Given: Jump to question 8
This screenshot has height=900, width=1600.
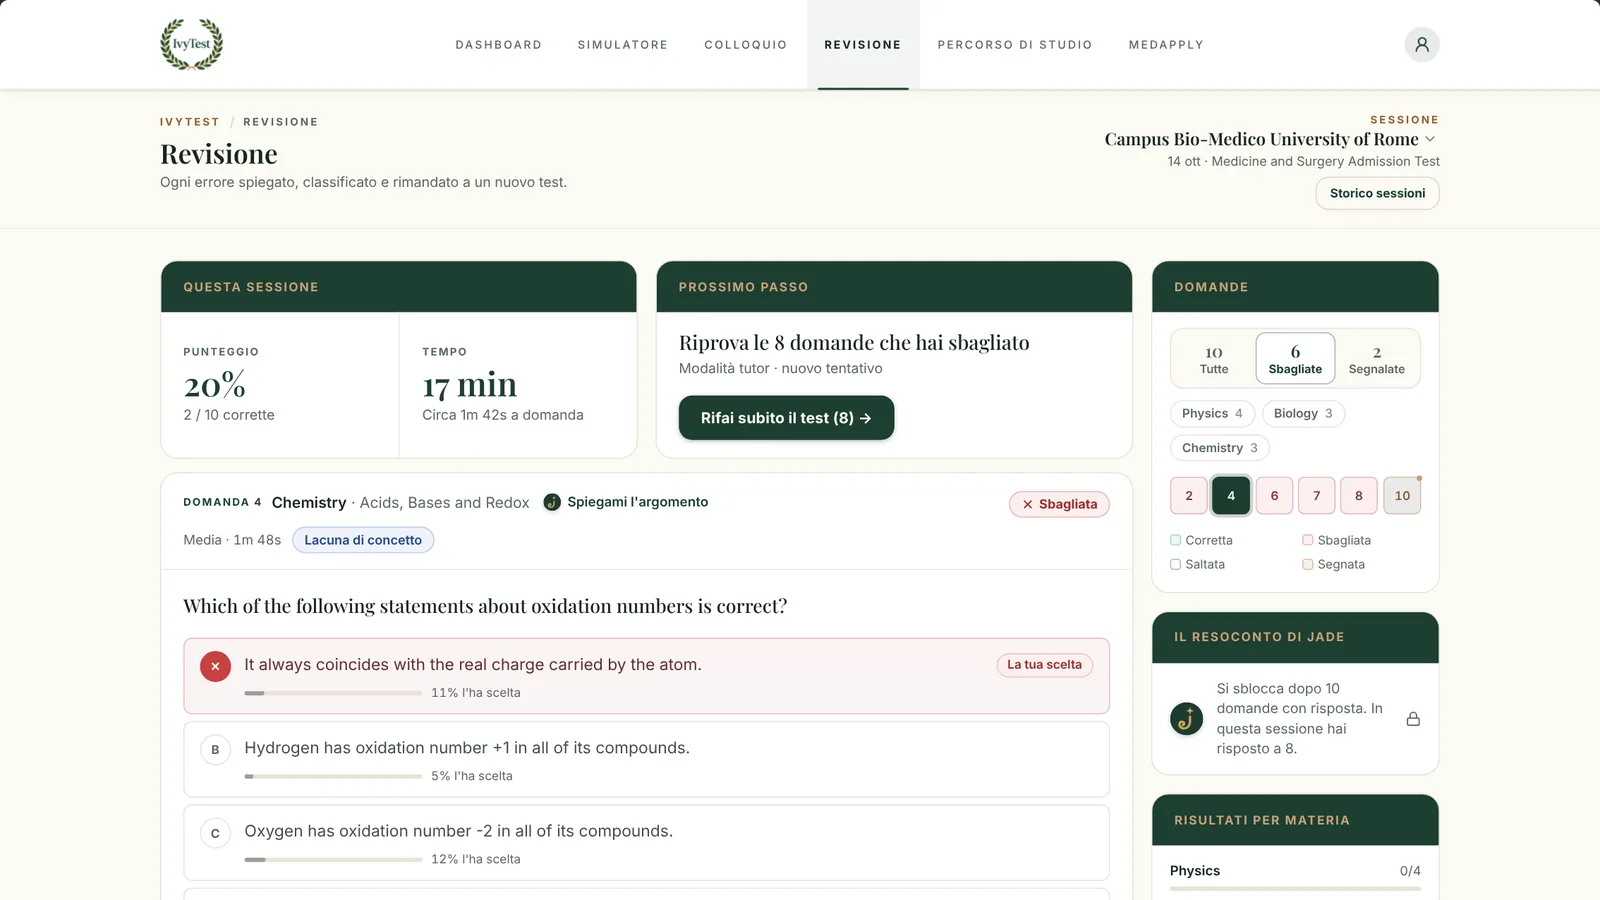Looking at the screenshot, I should pos(1359,495).
